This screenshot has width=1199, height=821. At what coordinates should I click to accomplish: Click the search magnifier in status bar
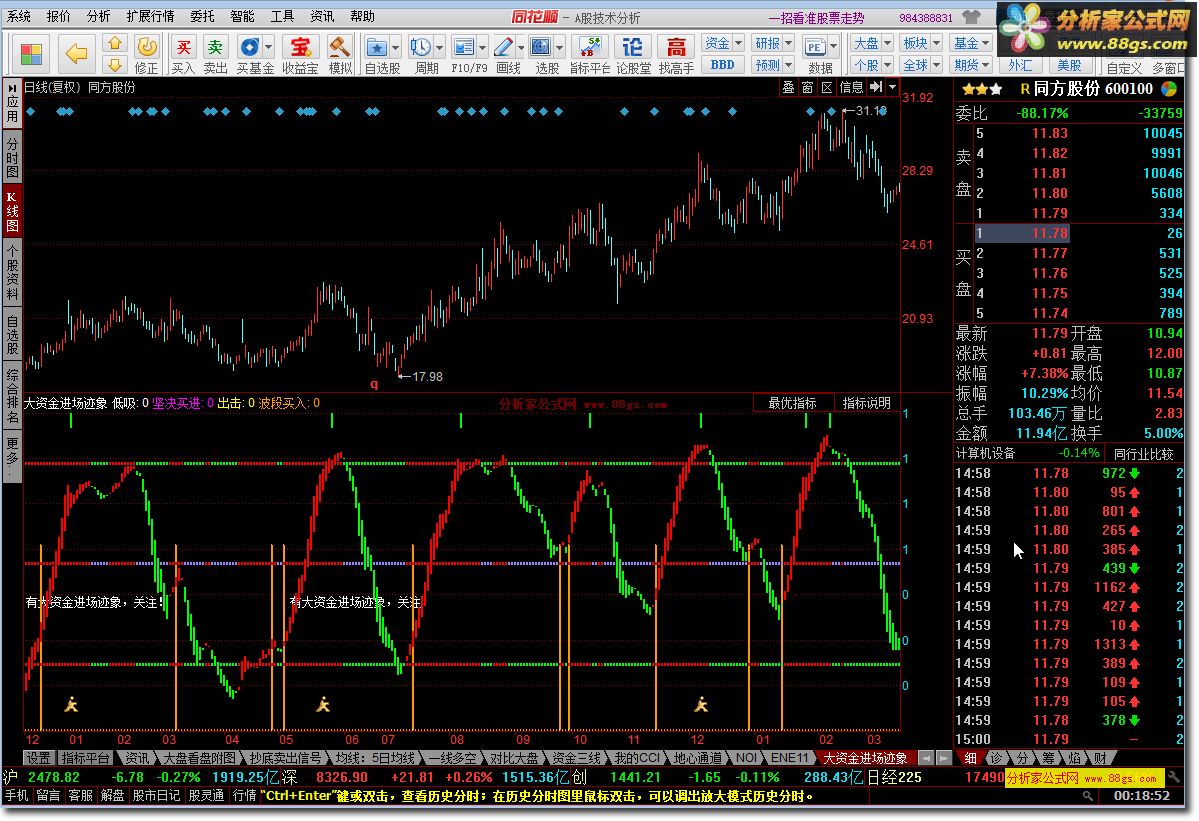1087,796
